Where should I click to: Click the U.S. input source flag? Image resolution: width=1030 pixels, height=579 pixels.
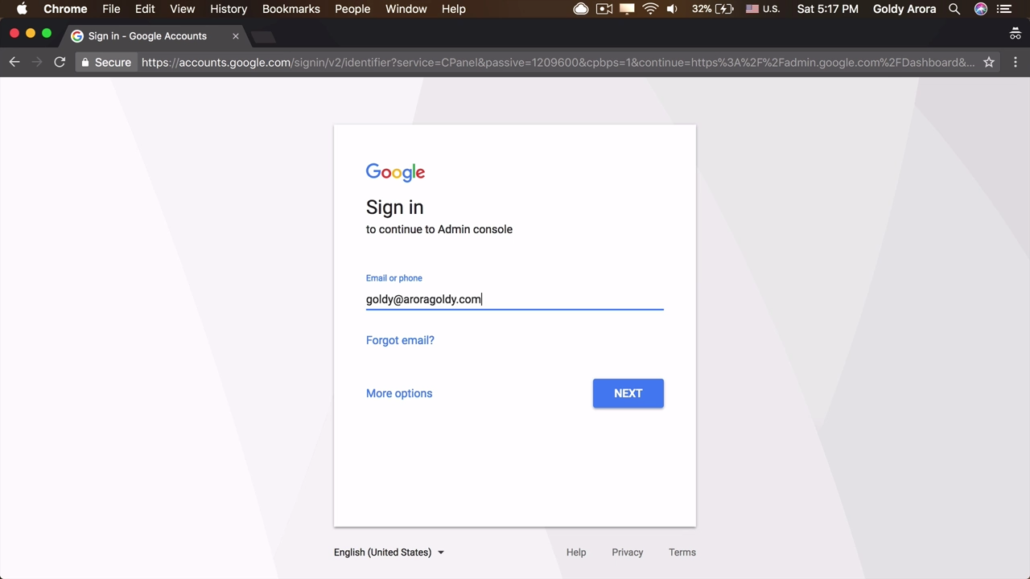(752, 9)
